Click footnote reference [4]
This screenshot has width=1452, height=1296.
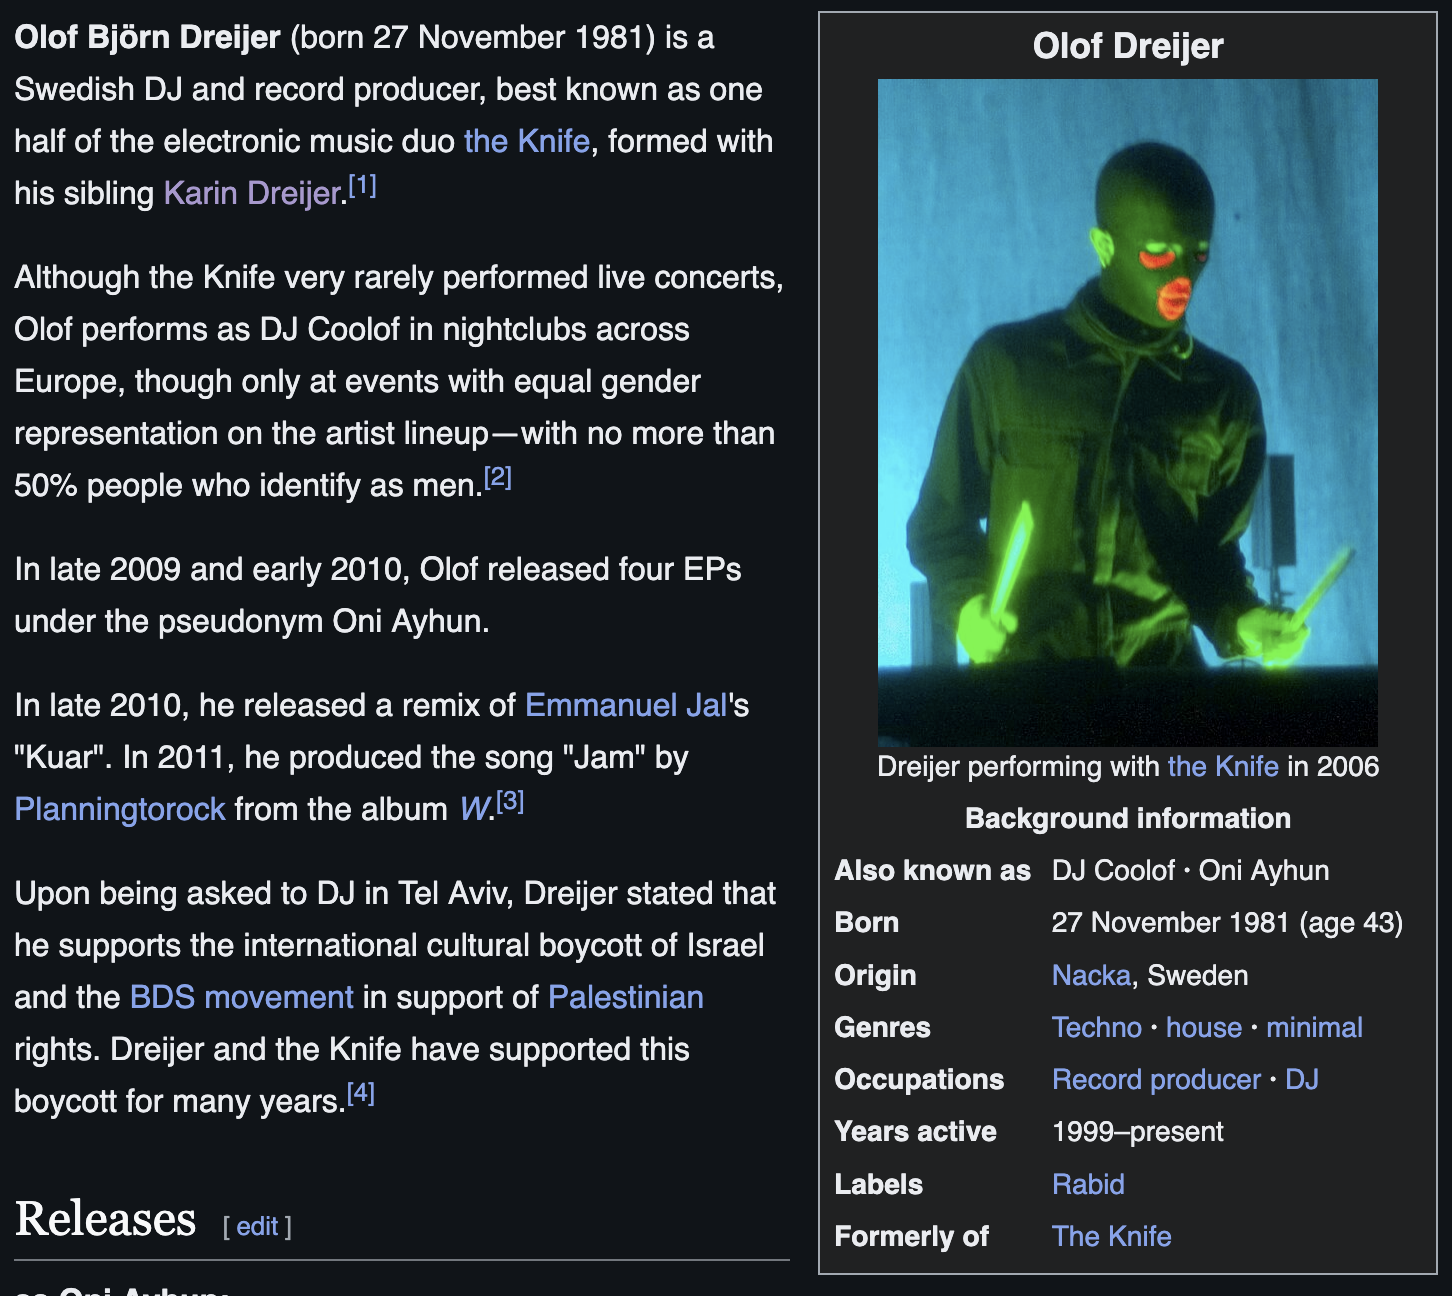360,1092
